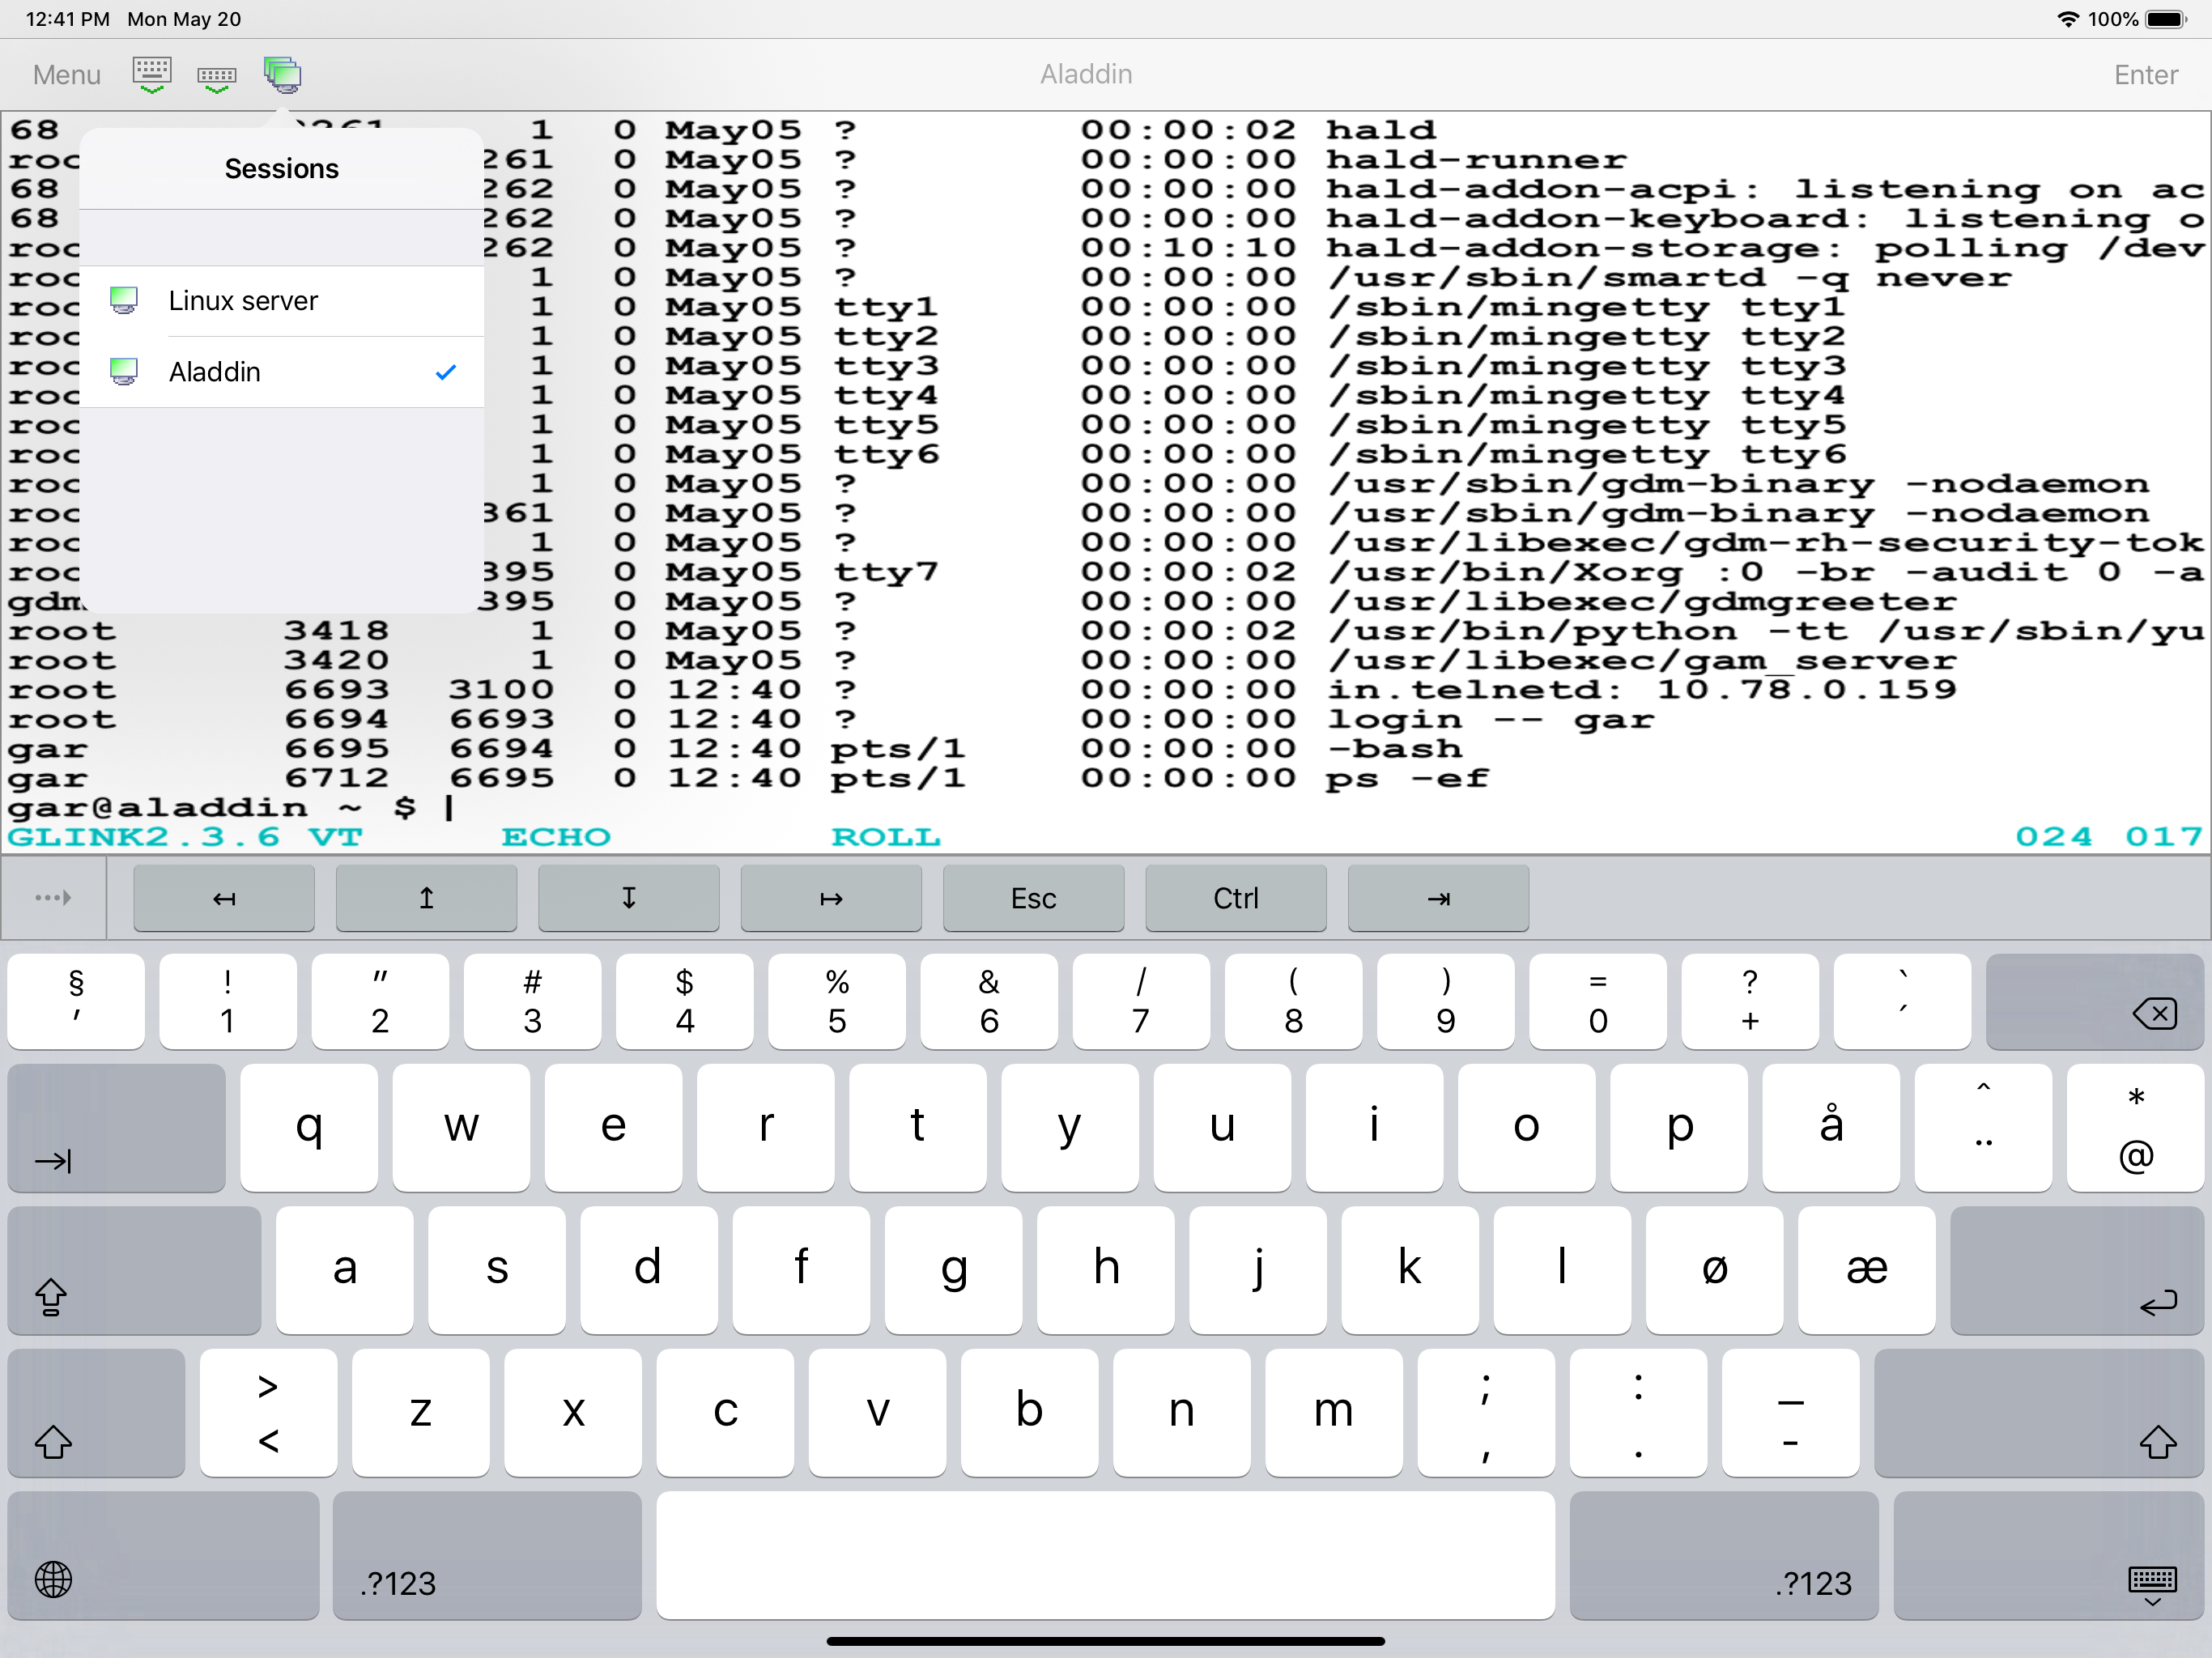
Task: Uncheck the checkmark next to Aladdin session
Action: coord(446,371)
